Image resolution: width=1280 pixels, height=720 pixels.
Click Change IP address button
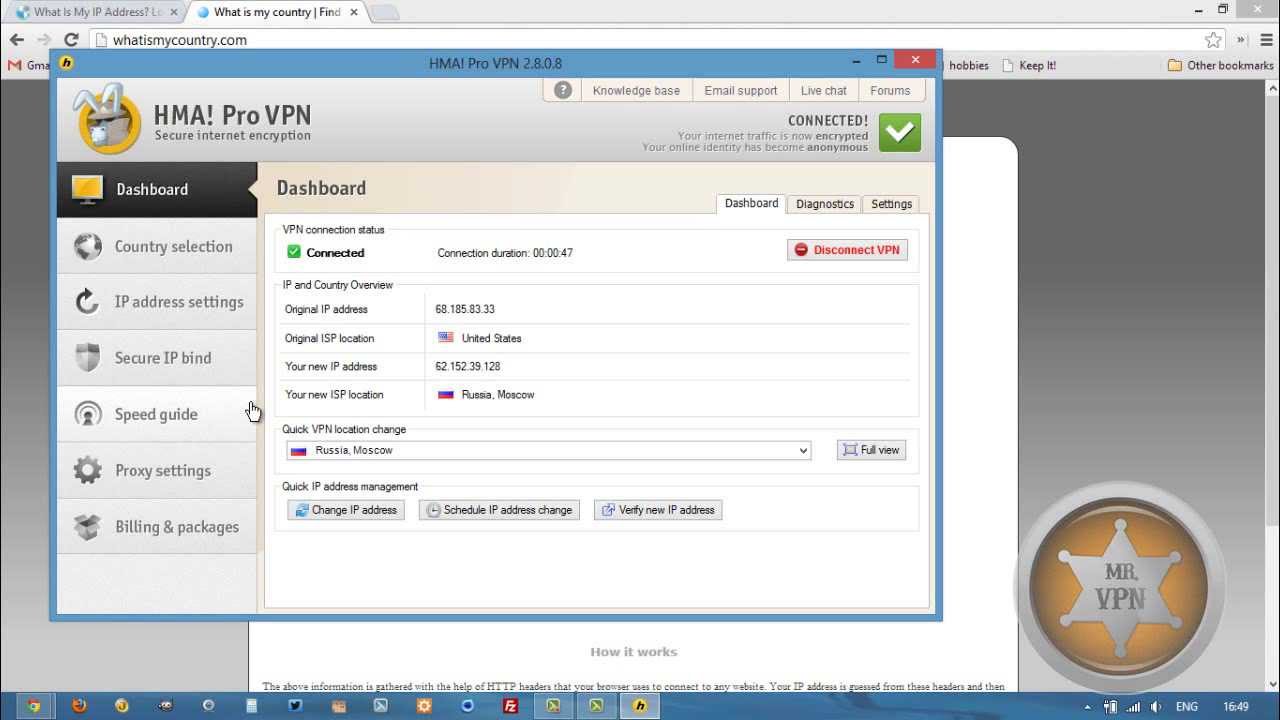pyautogui.click(x=345, y=510)
